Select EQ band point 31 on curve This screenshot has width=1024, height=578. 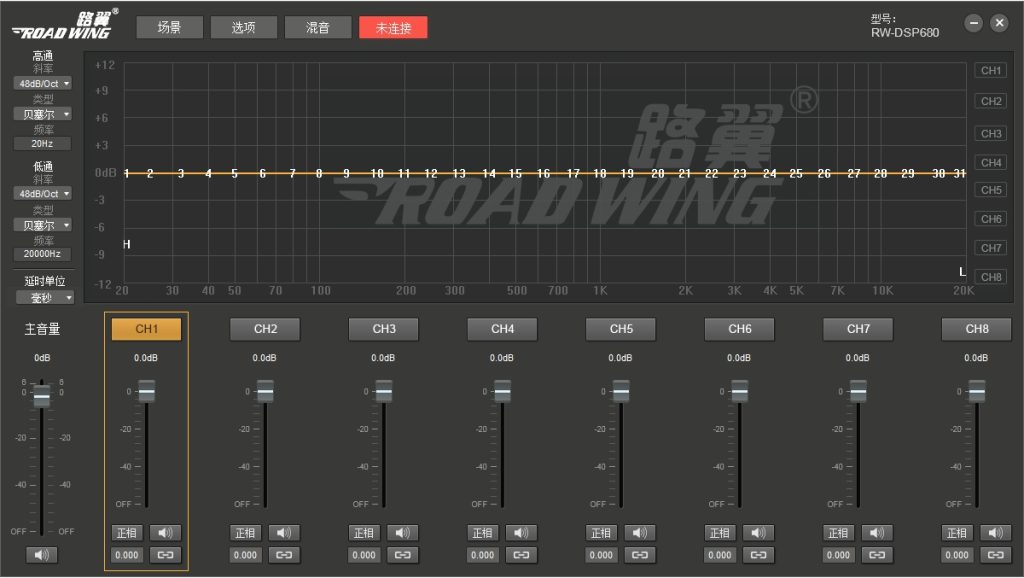pyautogui.click(x=959, y=174)
